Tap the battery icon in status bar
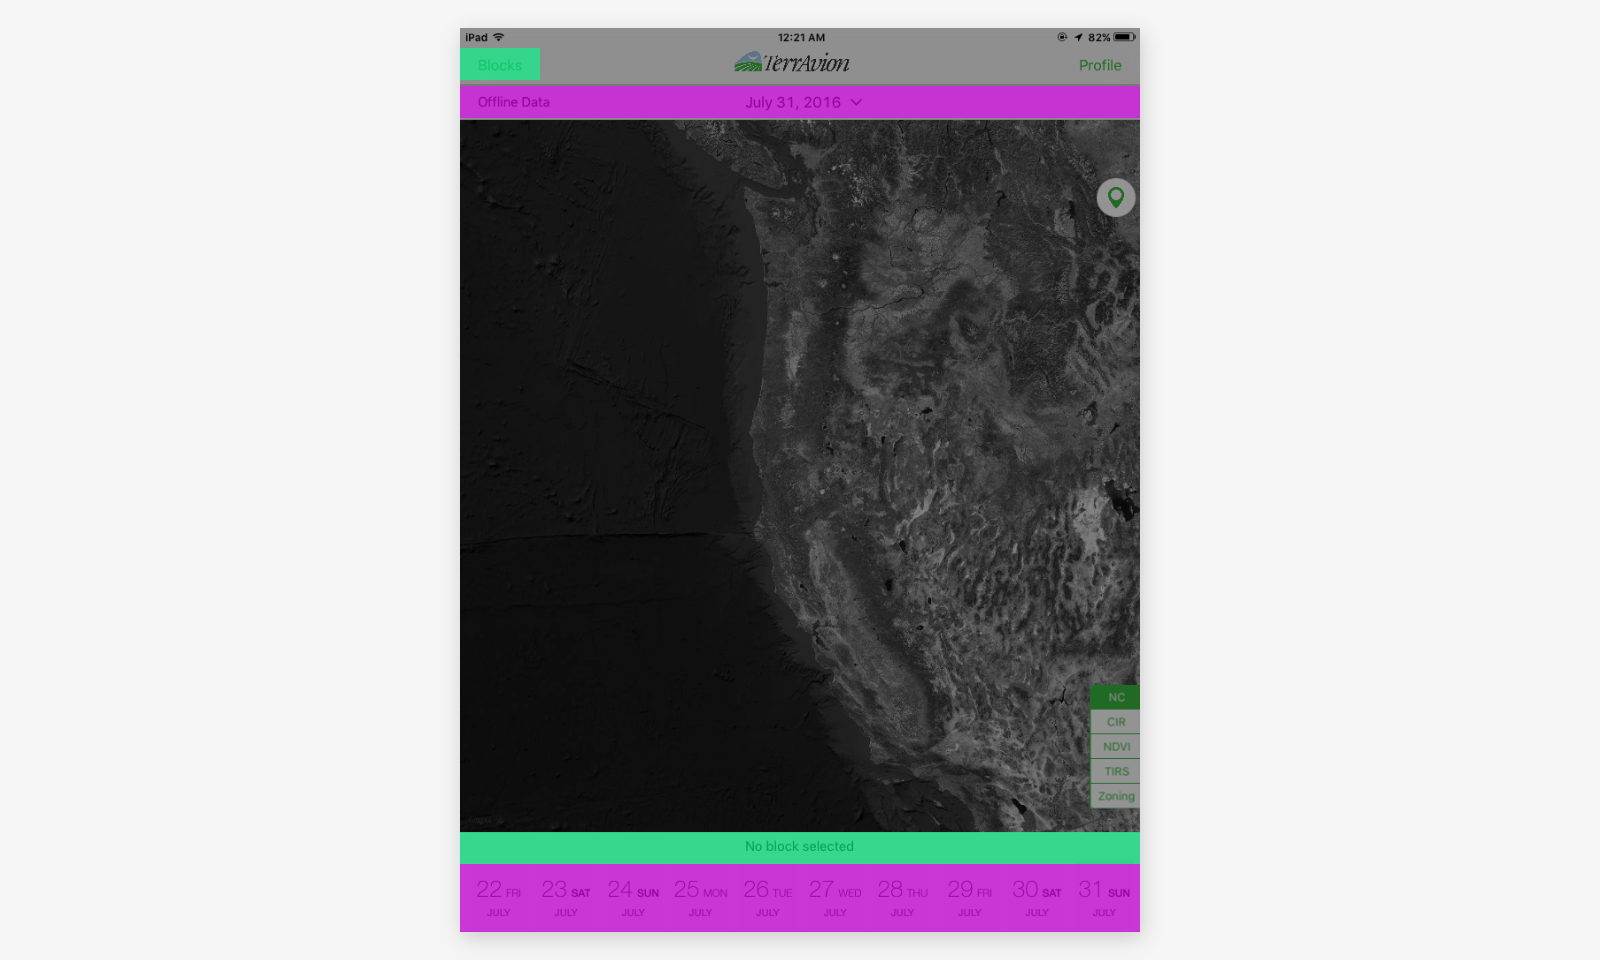 tap(1124, 37)
